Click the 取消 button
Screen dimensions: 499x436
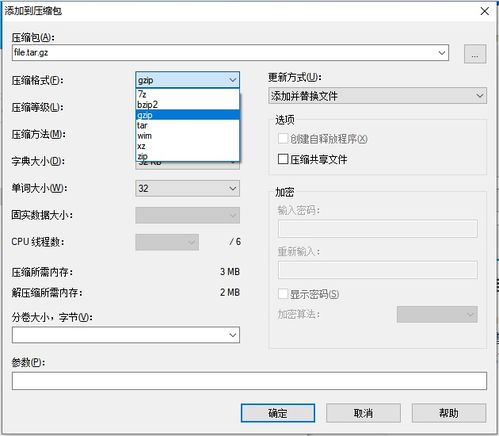coord(363,413)
